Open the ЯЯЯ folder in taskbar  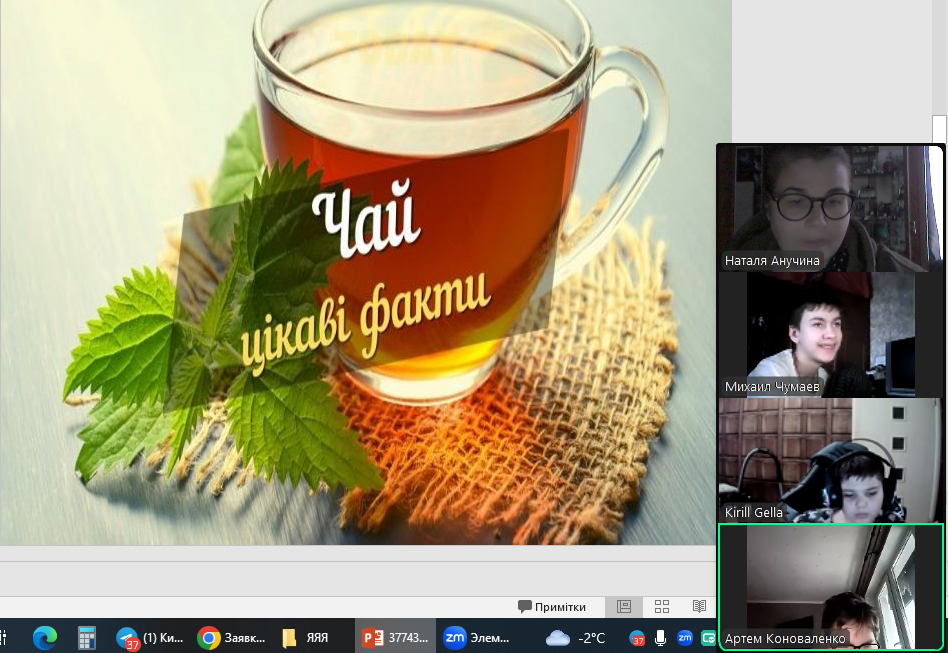[x=307, y=638]
